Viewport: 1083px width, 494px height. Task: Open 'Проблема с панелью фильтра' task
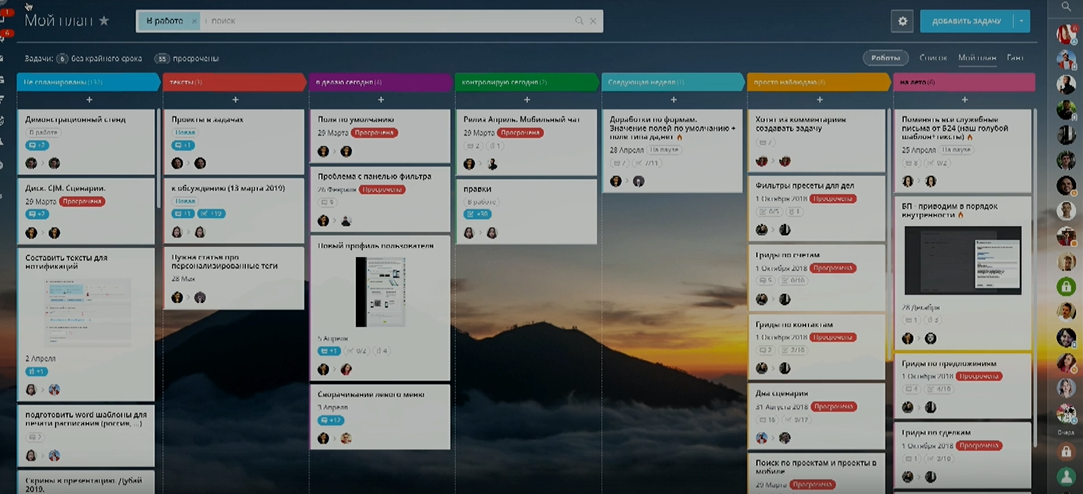[374, 176]
